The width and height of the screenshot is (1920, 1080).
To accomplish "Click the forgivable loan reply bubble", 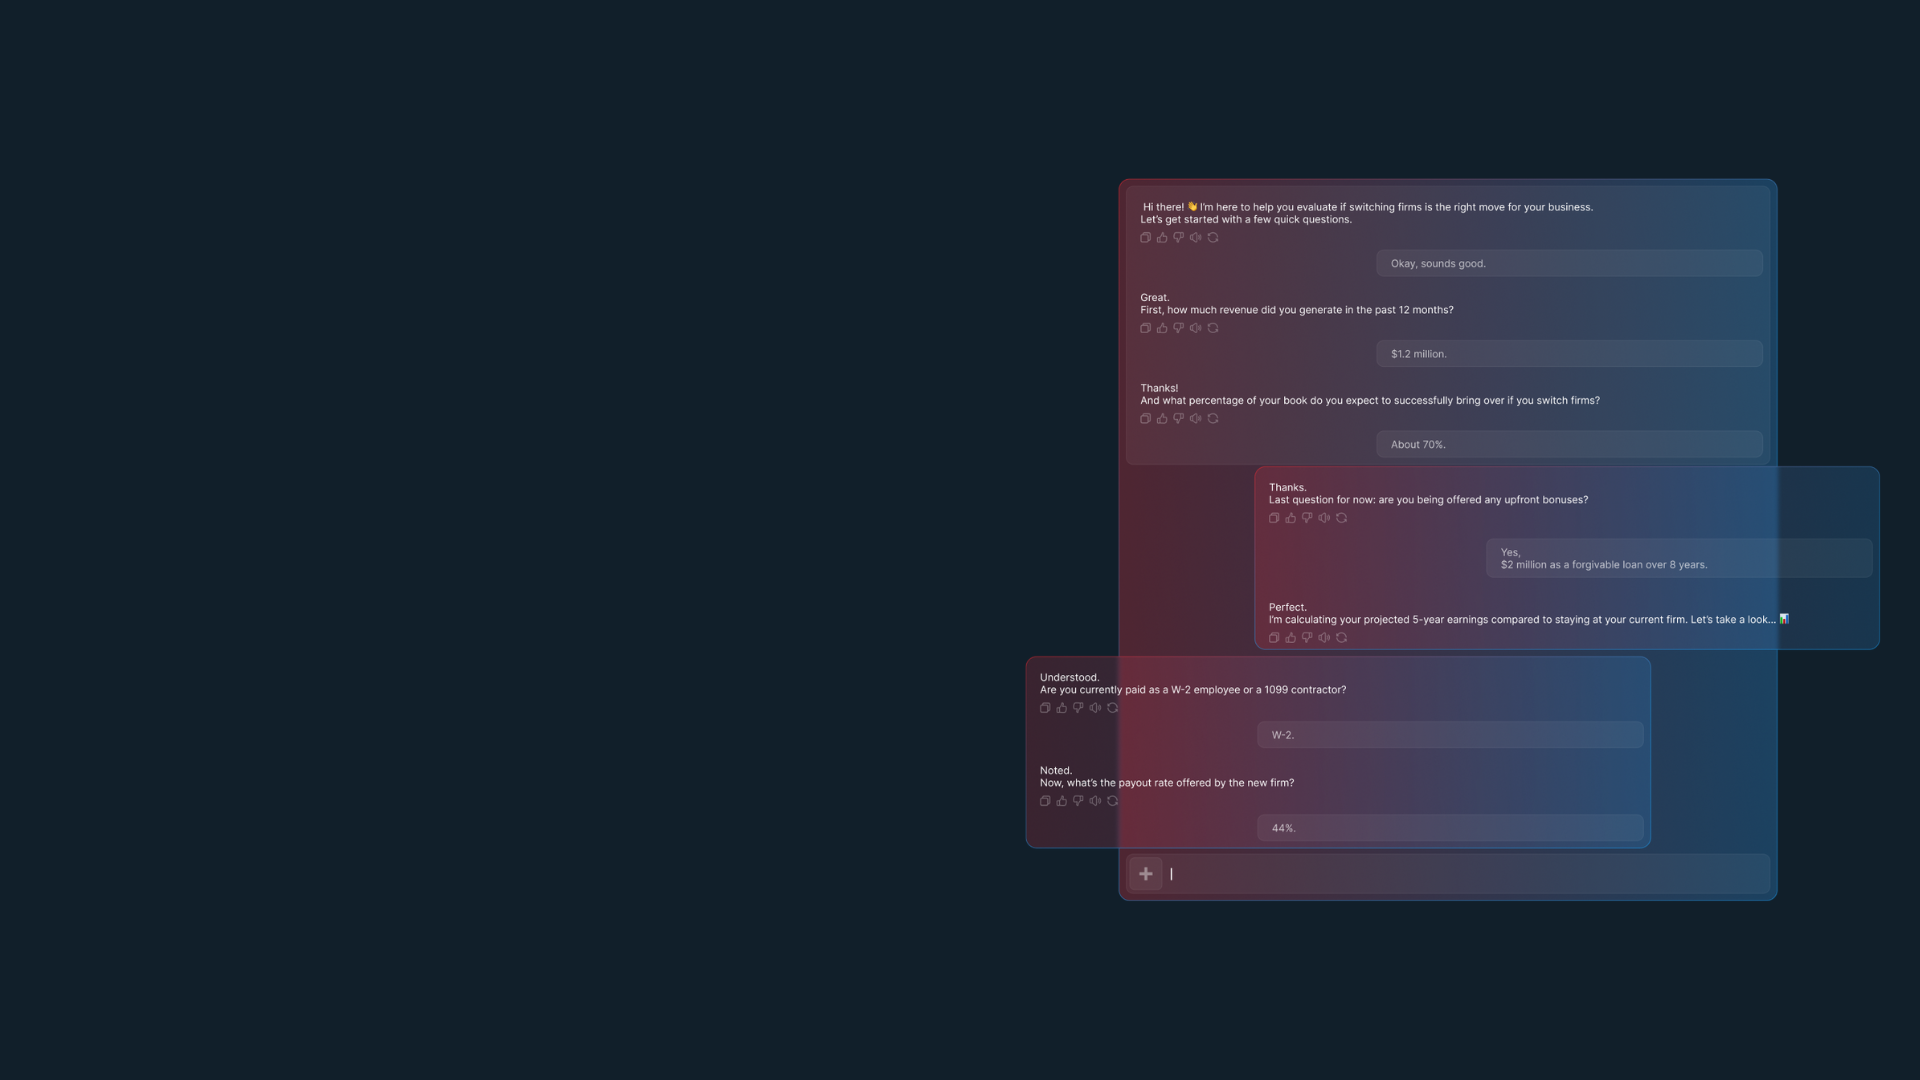I will click(x=1678, y=558).
